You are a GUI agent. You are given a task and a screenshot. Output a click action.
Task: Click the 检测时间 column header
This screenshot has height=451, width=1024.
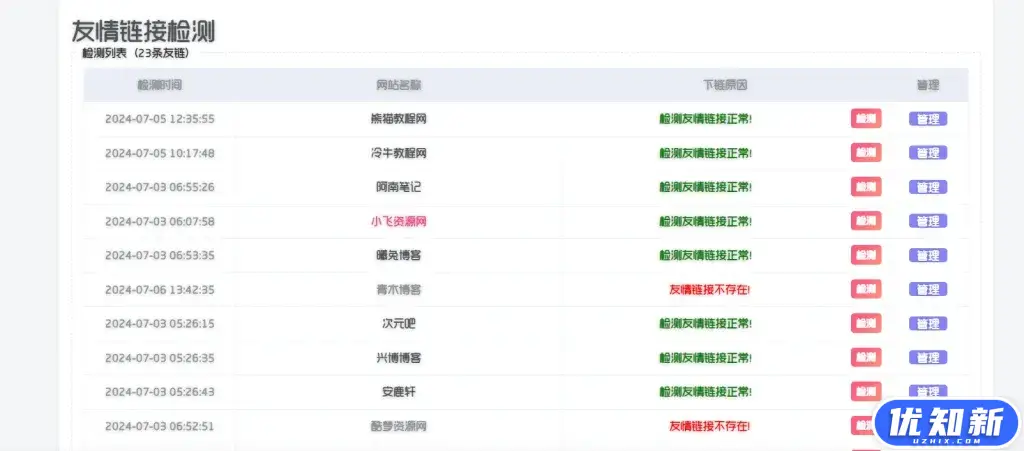(160, 85)
